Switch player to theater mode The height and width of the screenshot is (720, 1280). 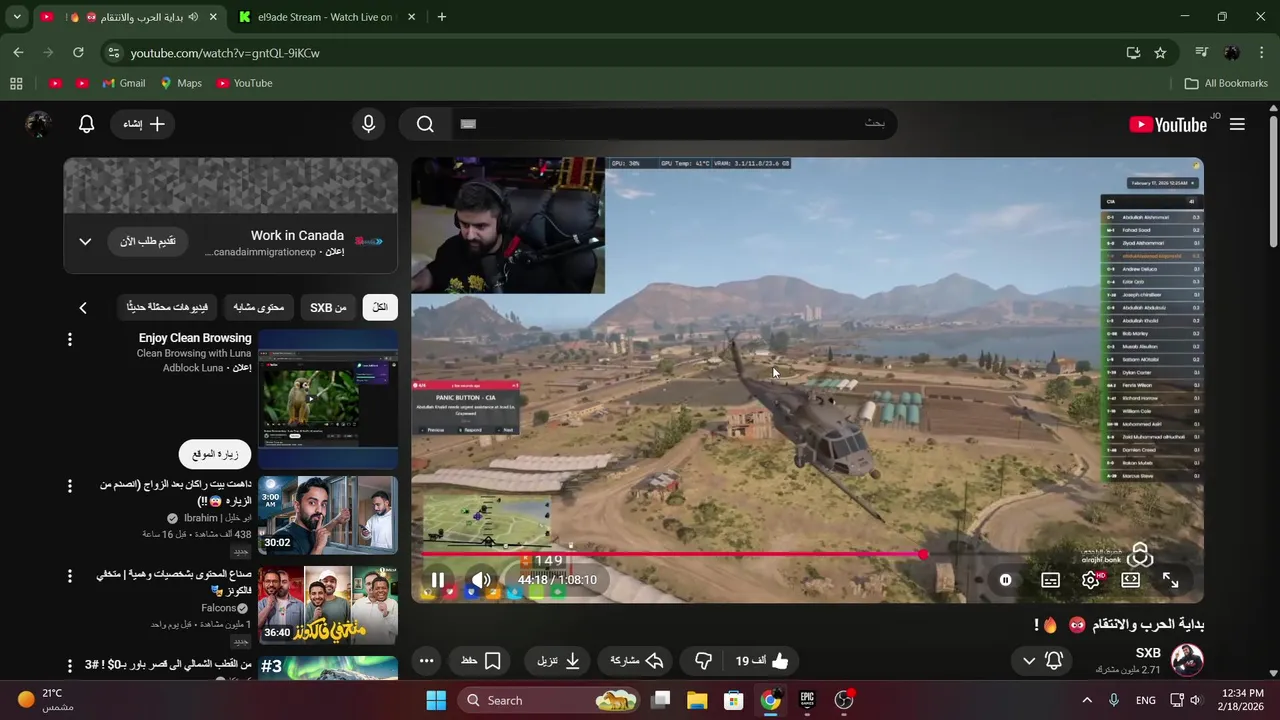point(1131,580)
